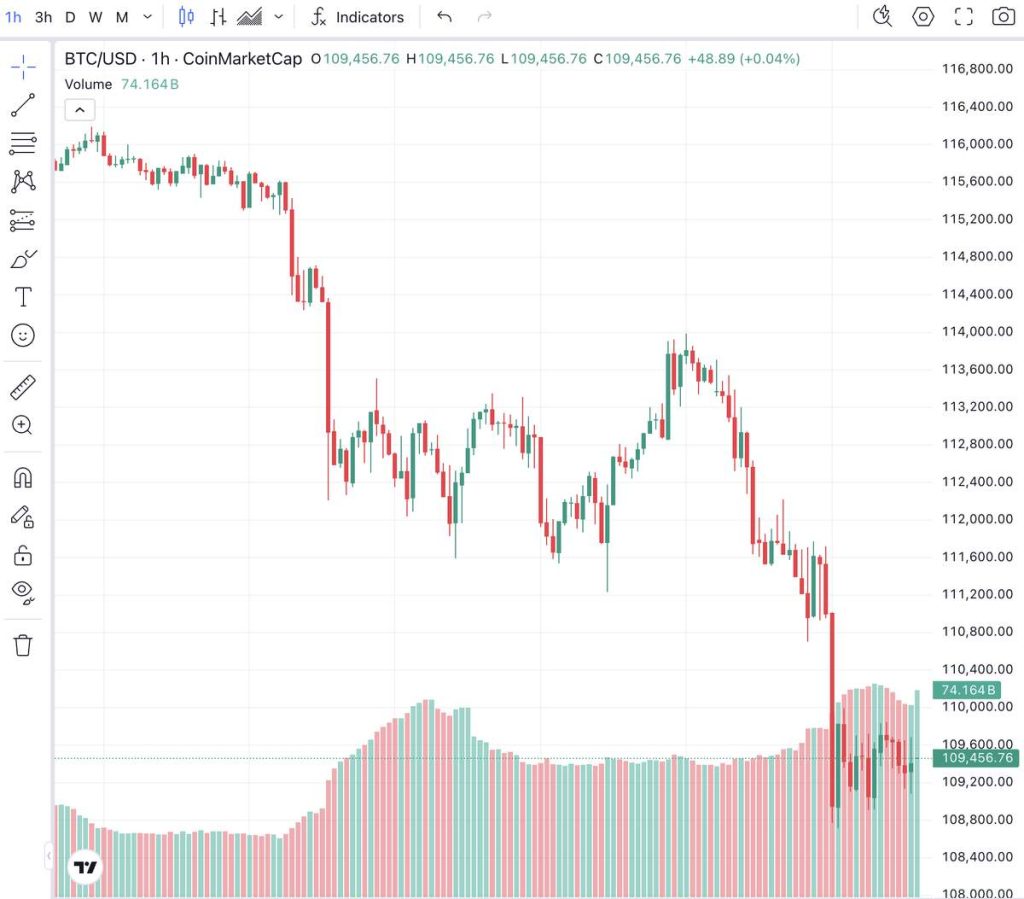Hide drawings using the eye toggle
The image size is (1024, 899).
coord(22,592)
